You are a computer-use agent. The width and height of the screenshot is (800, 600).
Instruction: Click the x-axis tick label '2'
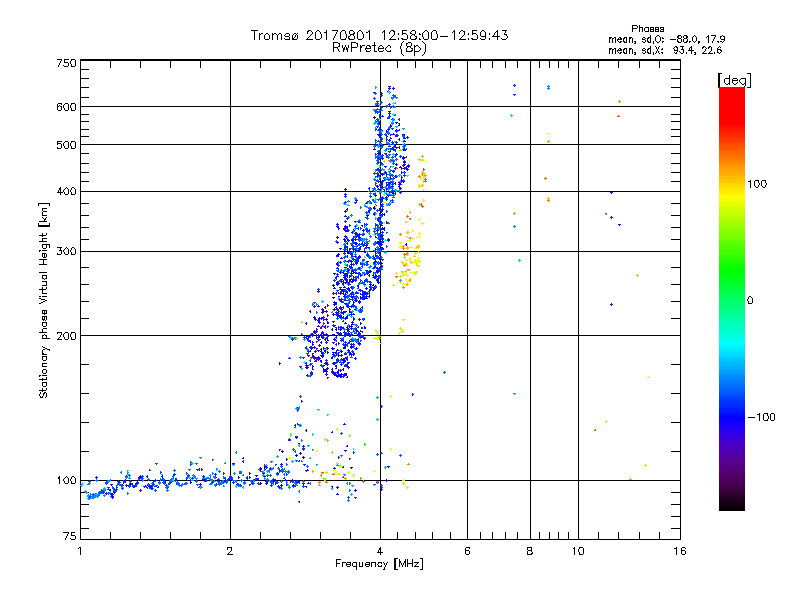(x=230, y=551)
